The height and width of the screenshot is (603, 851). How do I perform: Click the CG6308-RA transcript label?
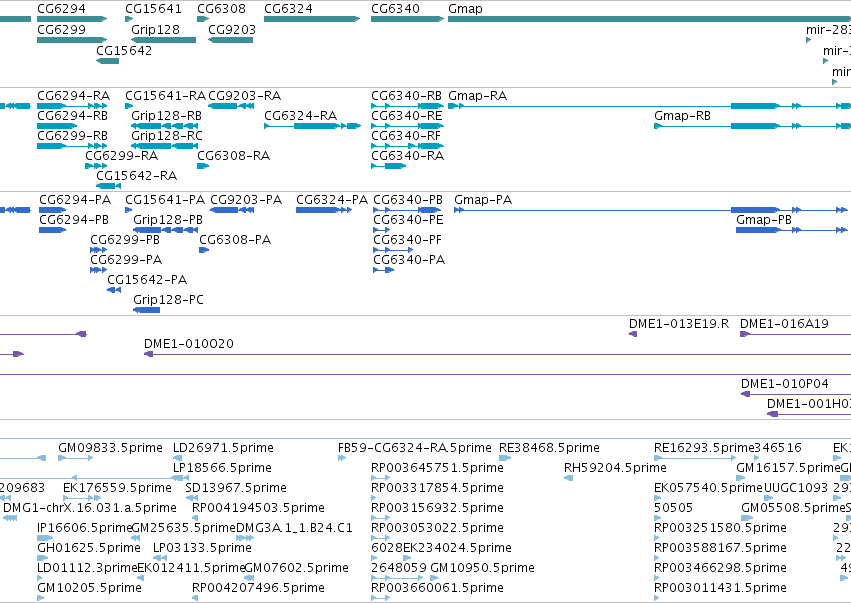click(x=233, y=156)
